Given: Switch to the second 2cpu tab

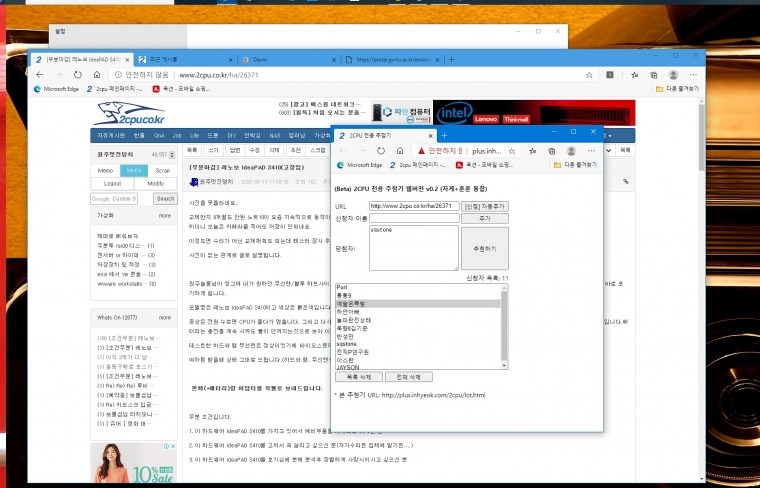Looking at the screenshot, I should click(185, 60).
